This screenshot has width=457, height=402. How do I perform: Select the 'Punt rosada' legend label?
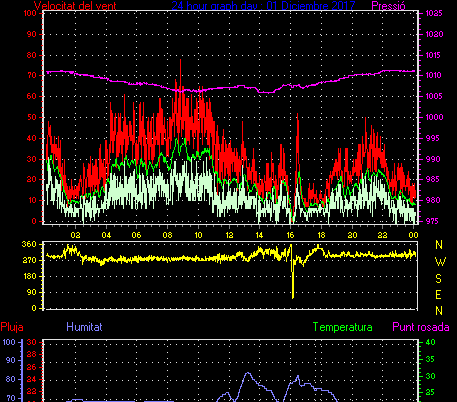click(421, 327)
